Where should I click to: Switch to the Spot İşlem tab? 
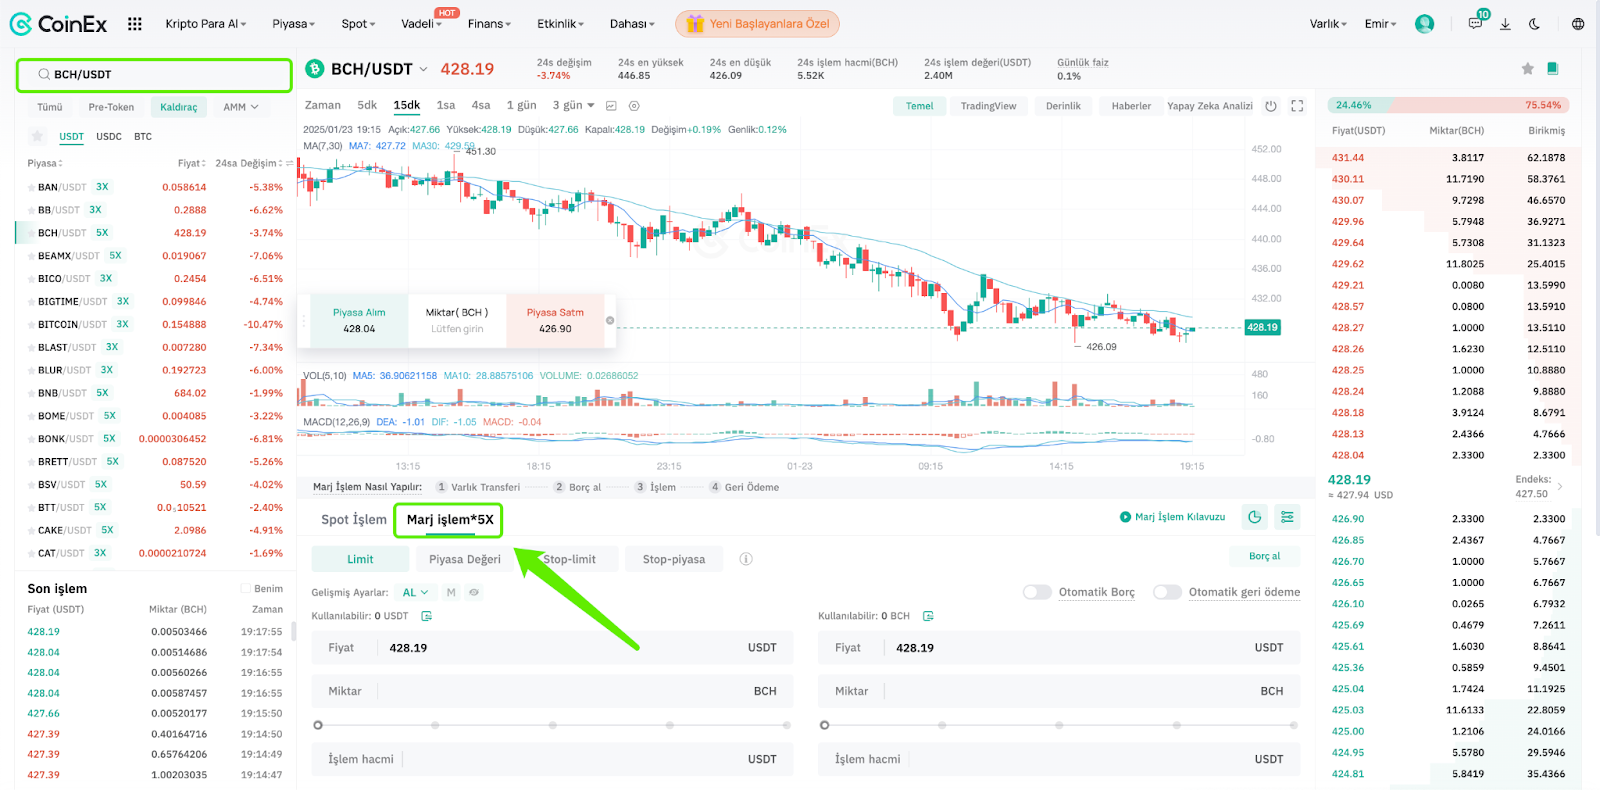pos(353,519)
